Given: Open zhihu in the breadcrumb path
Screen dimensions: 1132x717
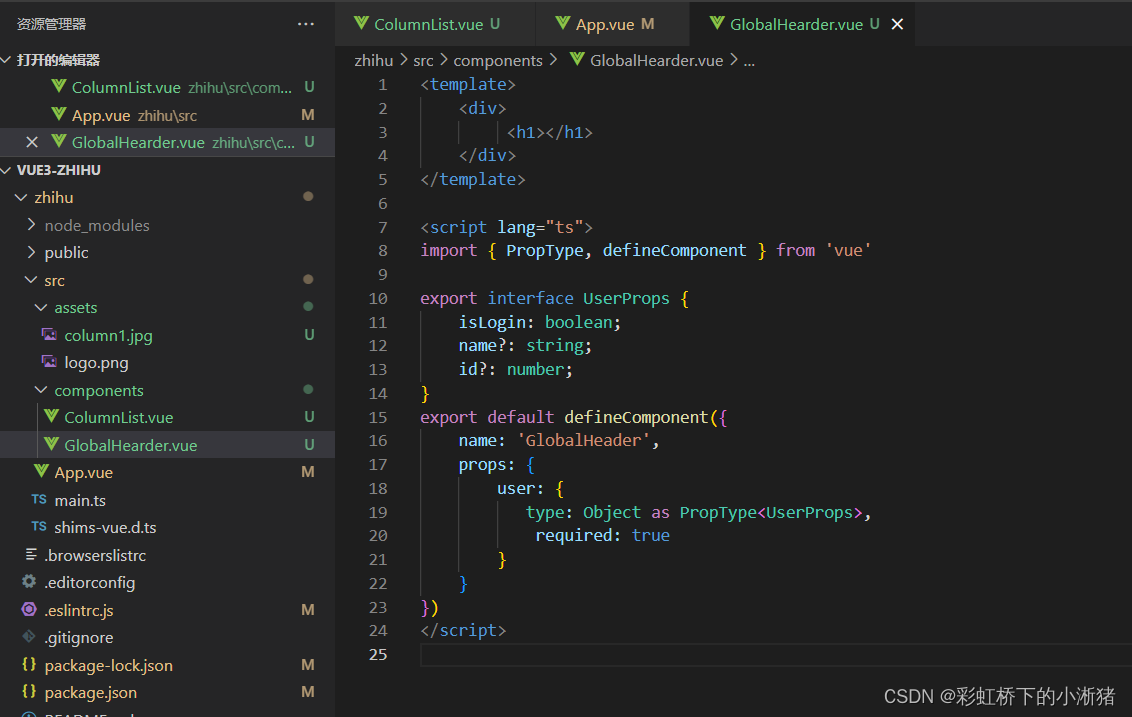Looking at the screenshot, I should click(x=373, y=61).
